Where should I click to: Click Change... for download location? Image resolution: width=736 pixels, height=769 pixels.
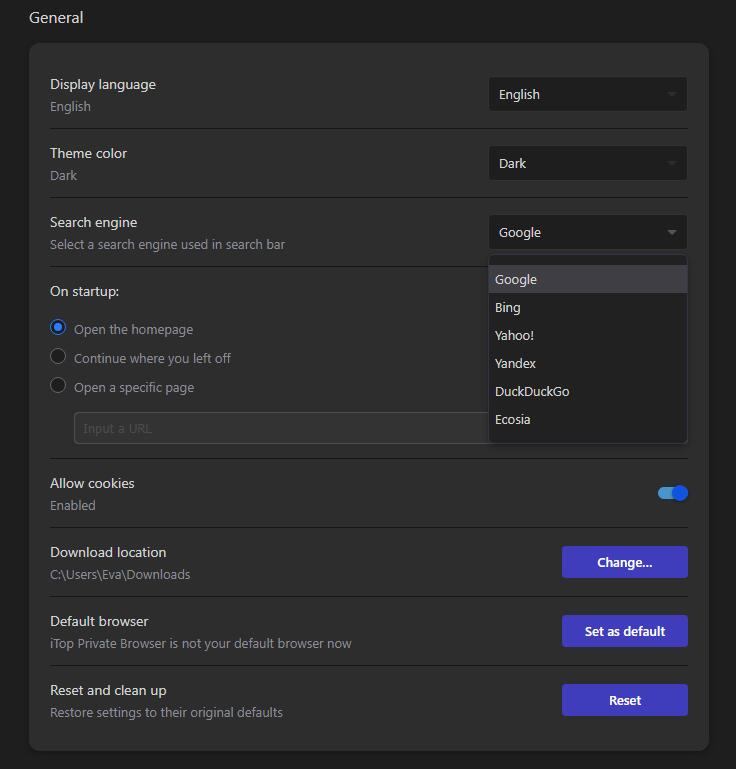[624, 562]
